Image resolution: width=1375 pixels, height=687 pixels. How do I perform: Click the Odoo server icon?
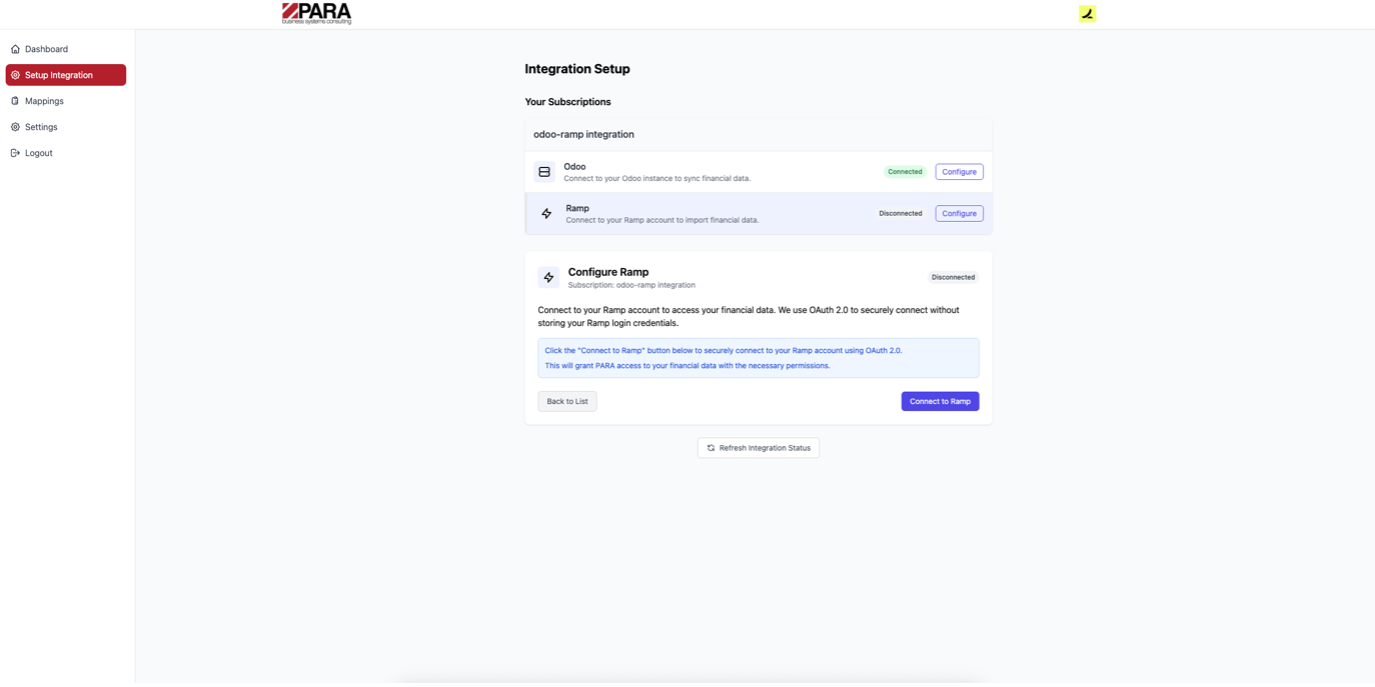544,172
